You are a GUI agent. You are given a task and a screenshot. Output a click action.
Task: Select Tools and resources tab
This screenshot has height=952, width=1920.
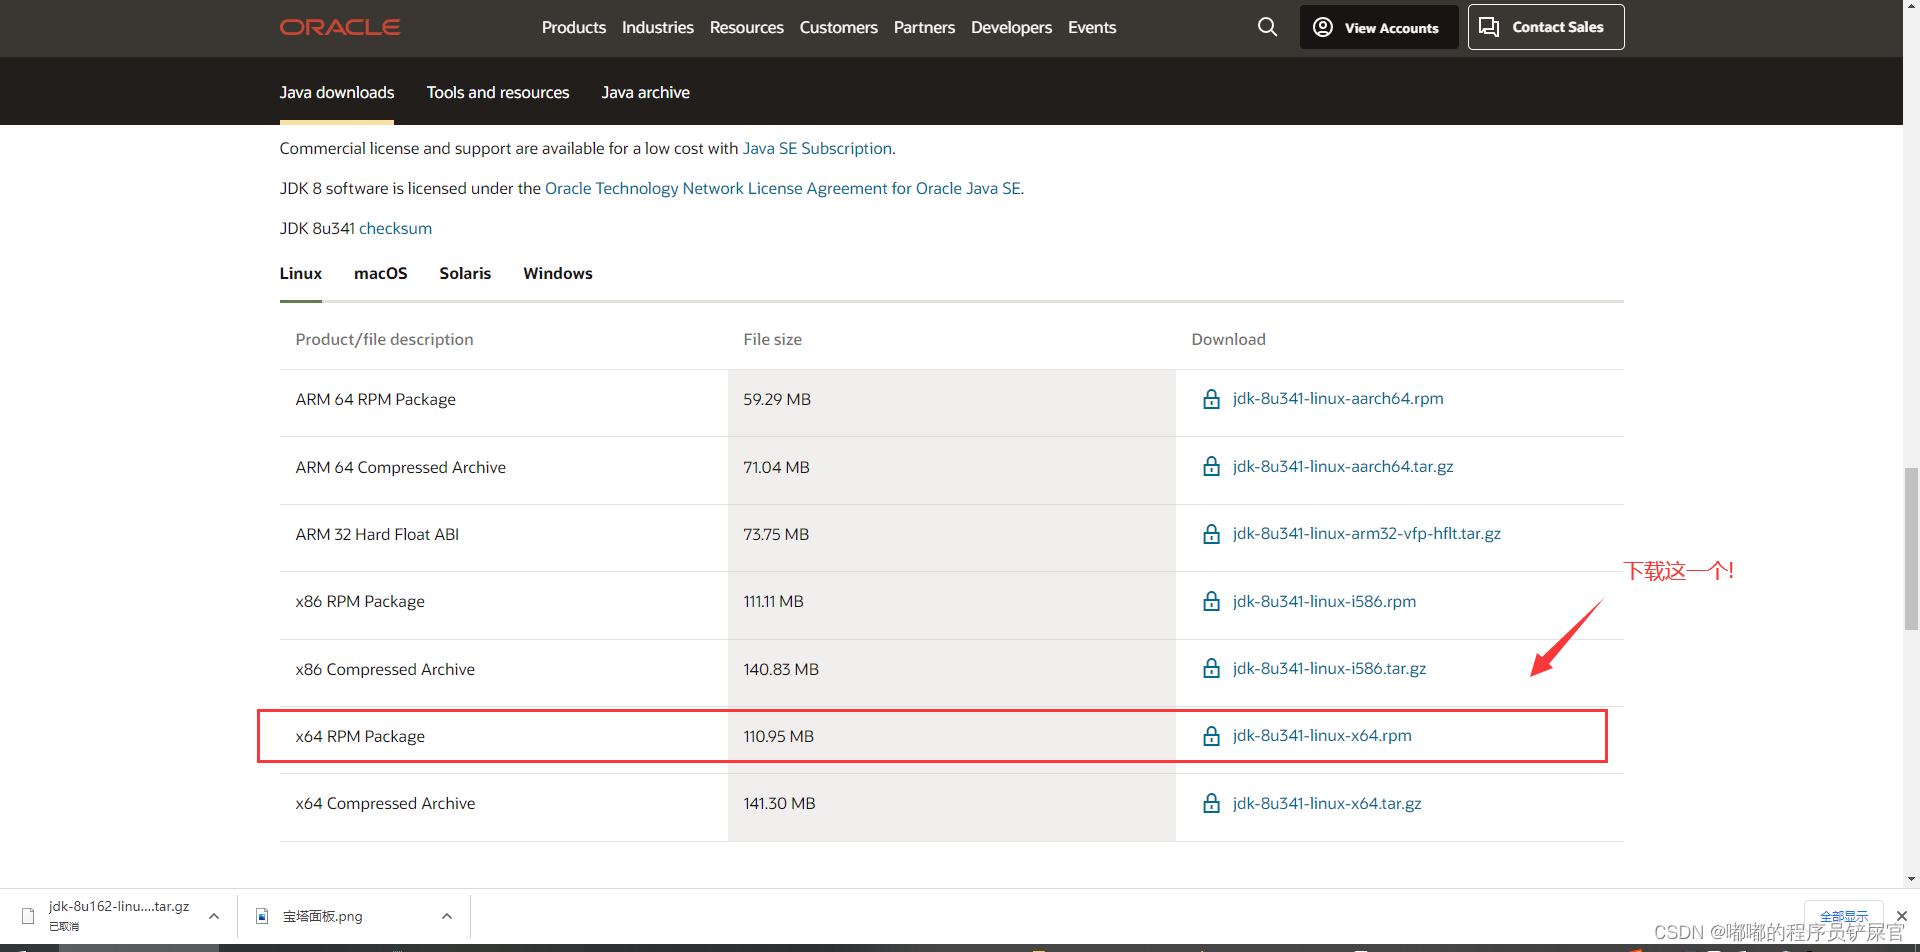[x=498, y=92]
